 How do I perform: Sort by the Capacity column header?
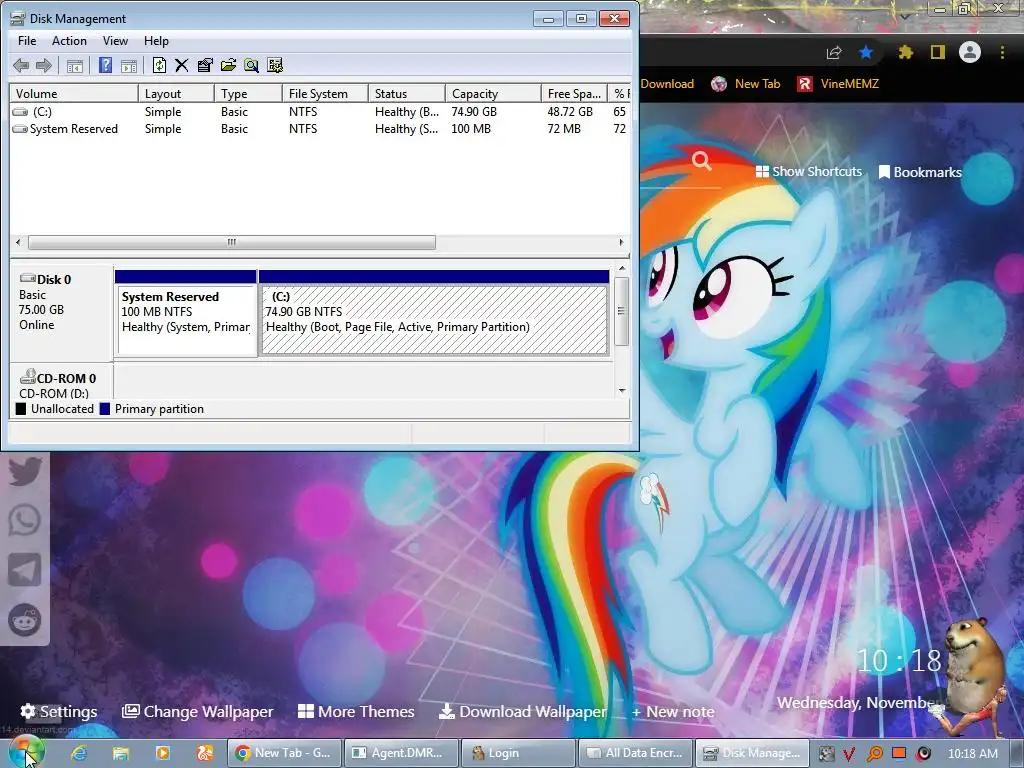(x=493, y=93)
